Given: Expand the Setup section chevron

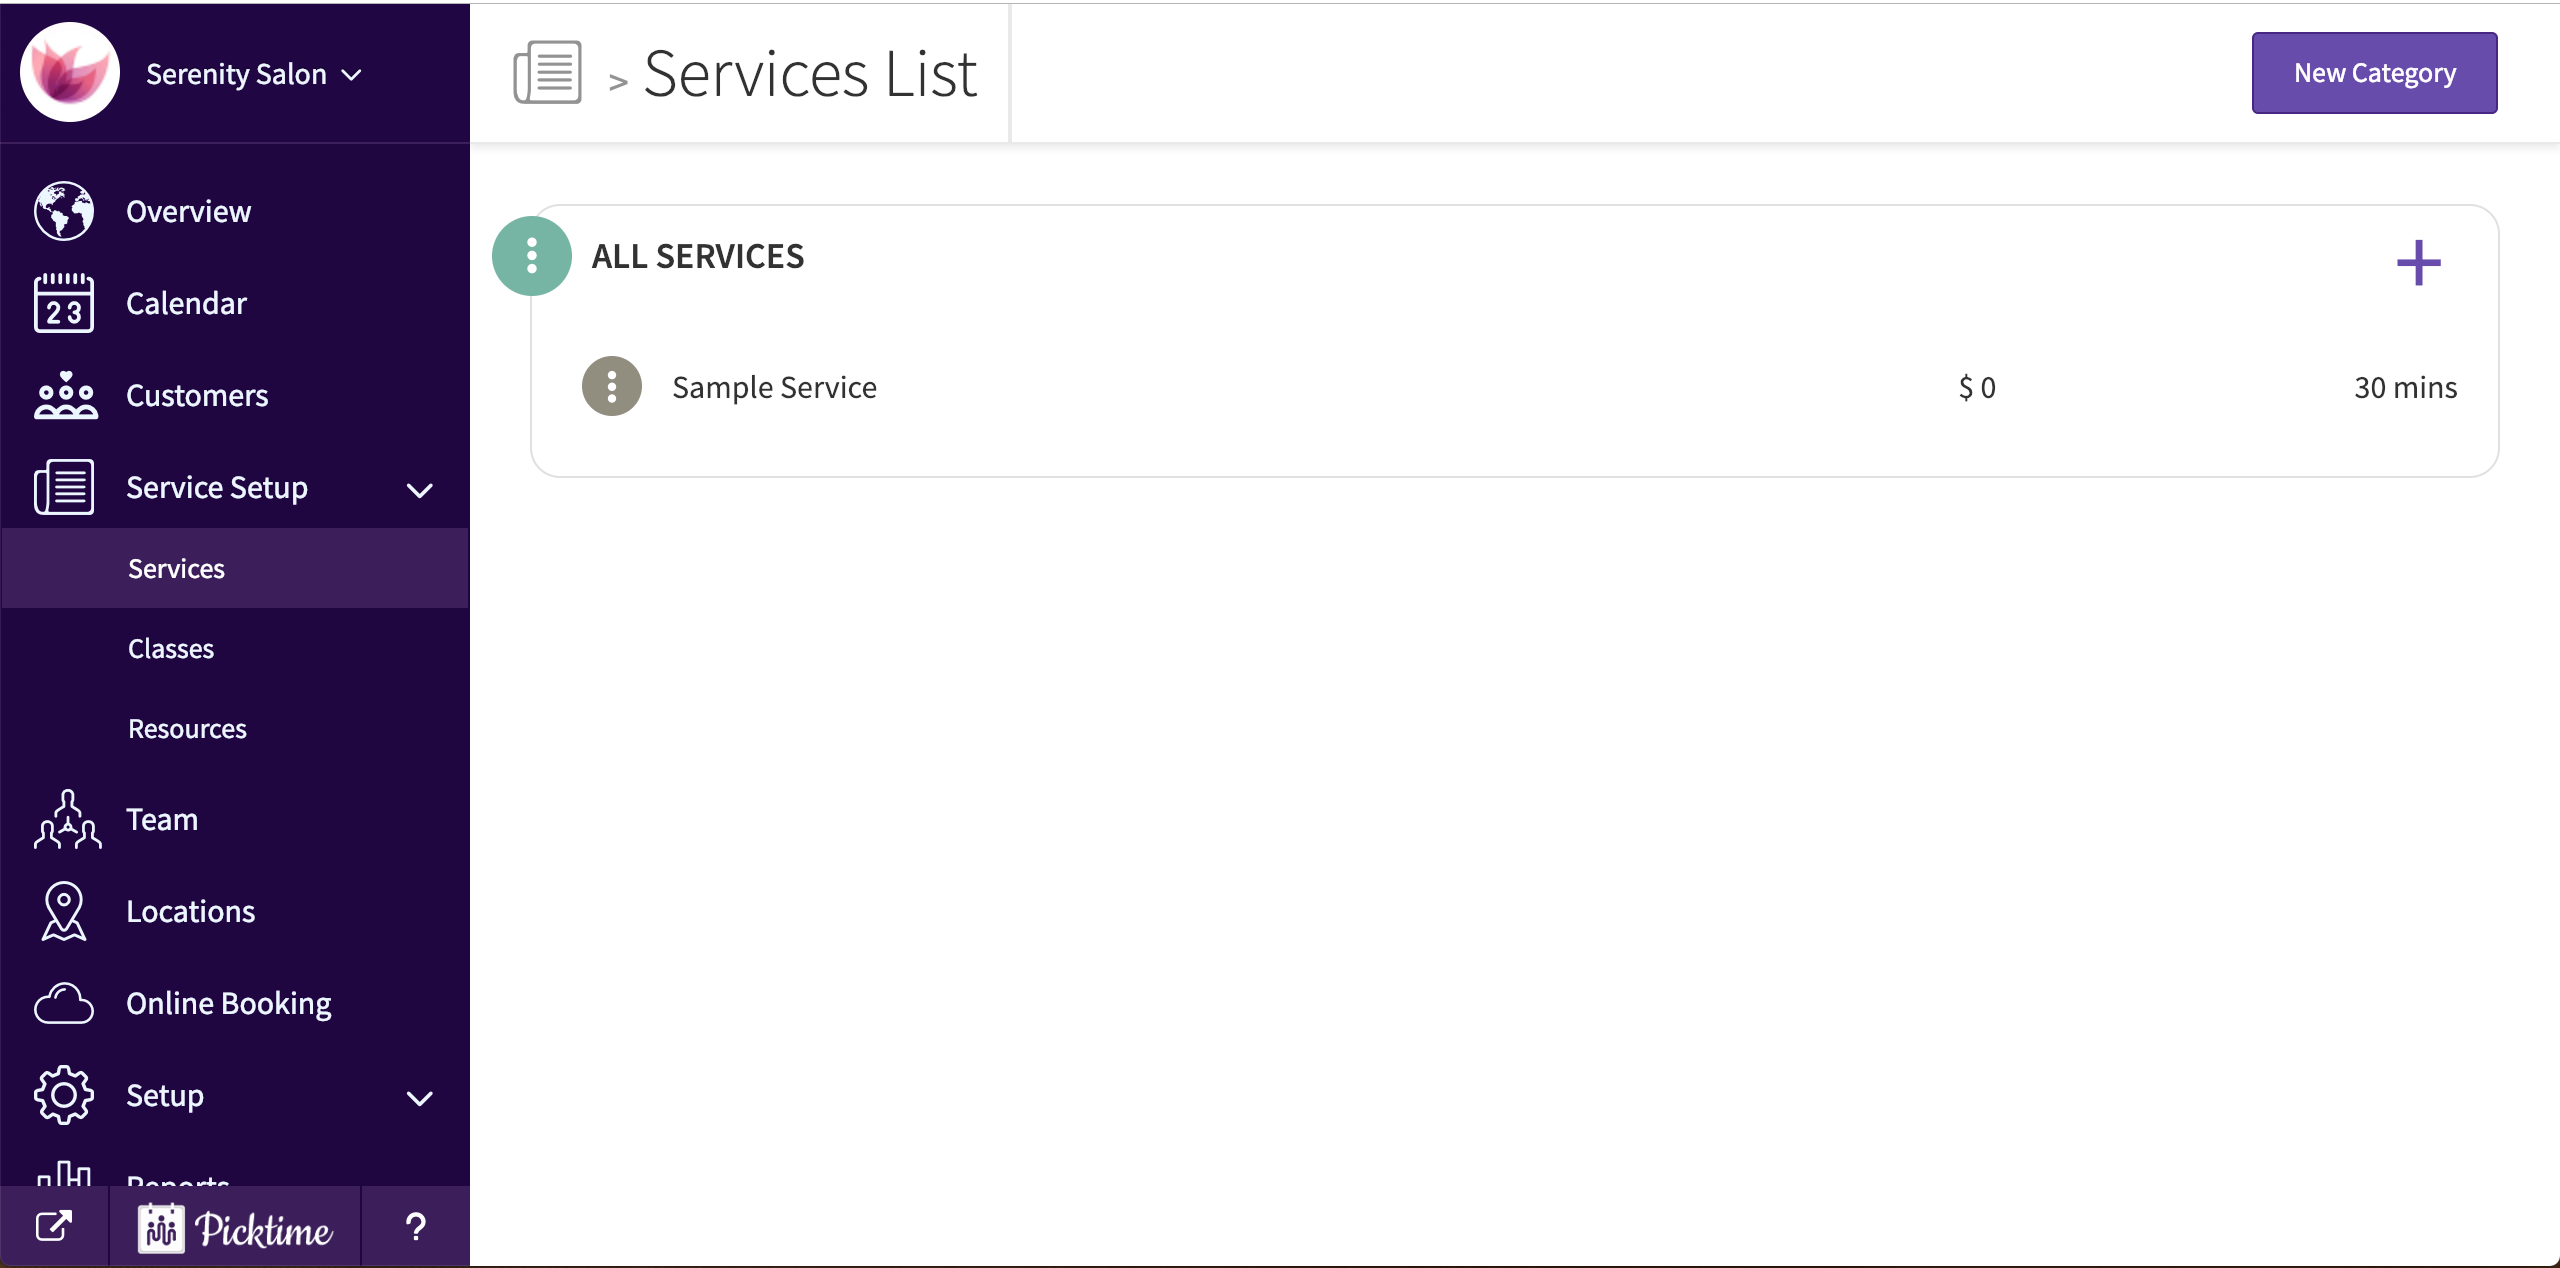Looking at the screenshot, I should tap(419, 1097).
